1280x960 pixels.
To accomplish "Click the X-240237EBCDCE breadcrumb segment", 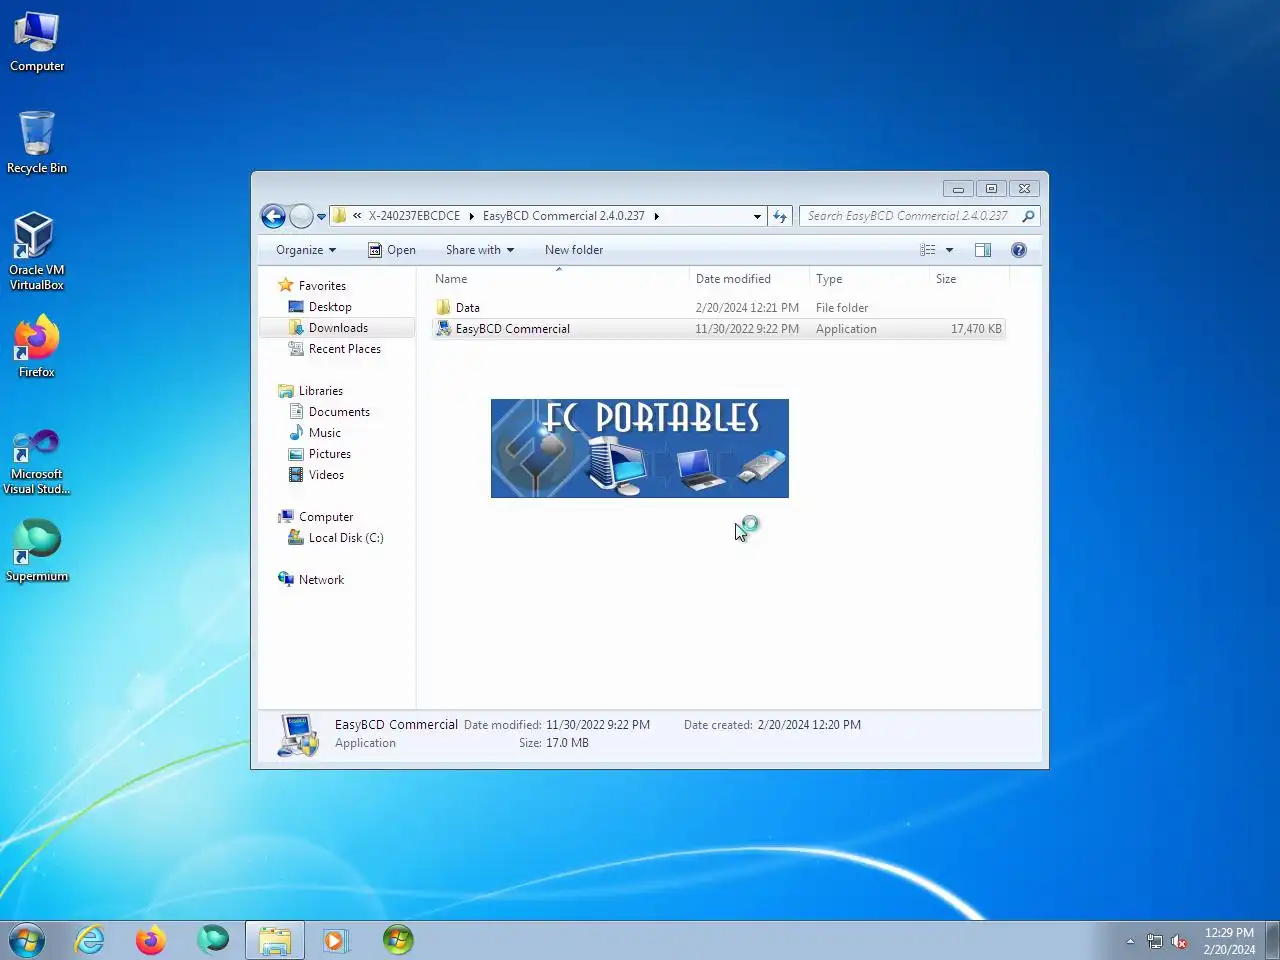I will [414, 216].
